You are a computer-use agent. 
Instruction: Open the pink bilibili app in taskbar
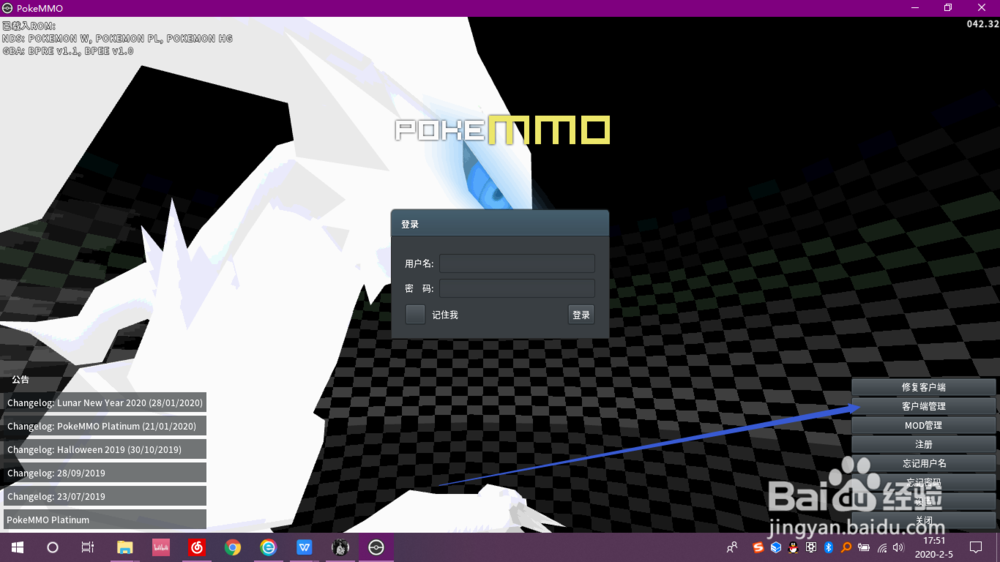(161, 547)
